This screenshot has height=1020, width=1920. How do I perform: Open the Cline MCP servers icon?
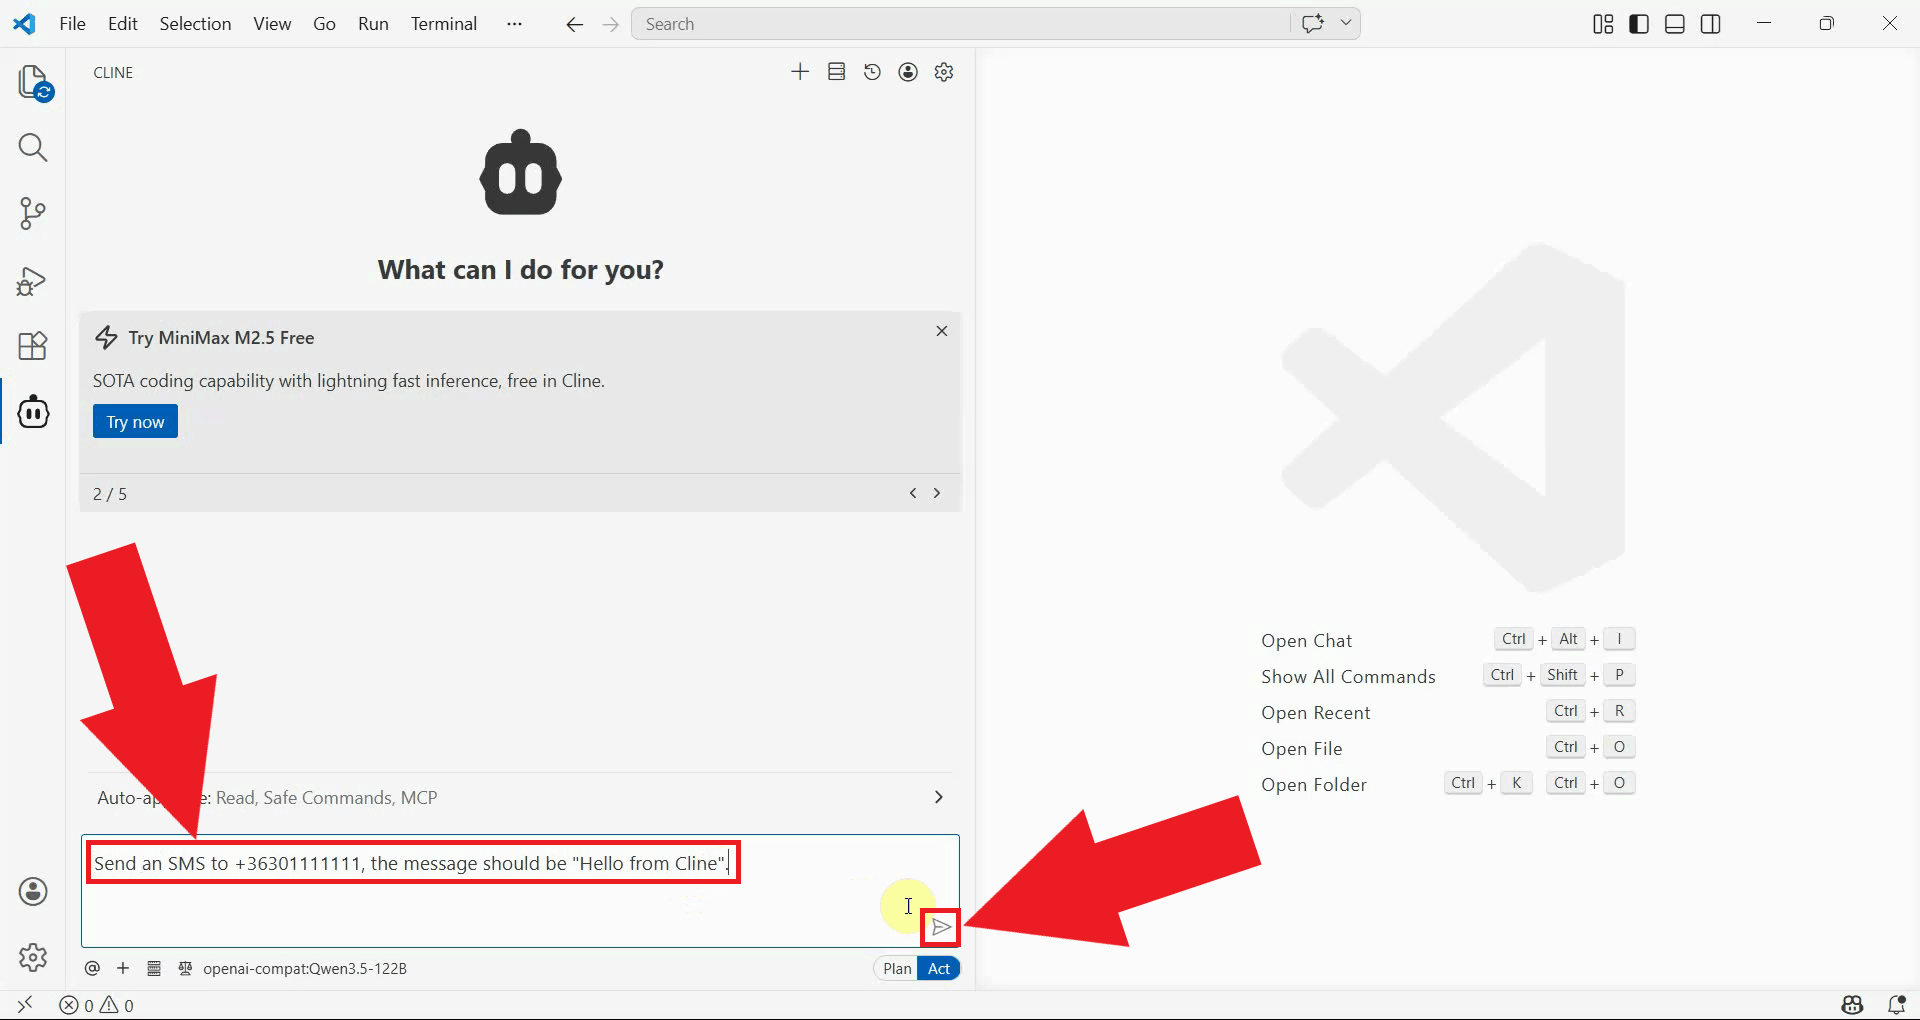[x=837, y=72]
